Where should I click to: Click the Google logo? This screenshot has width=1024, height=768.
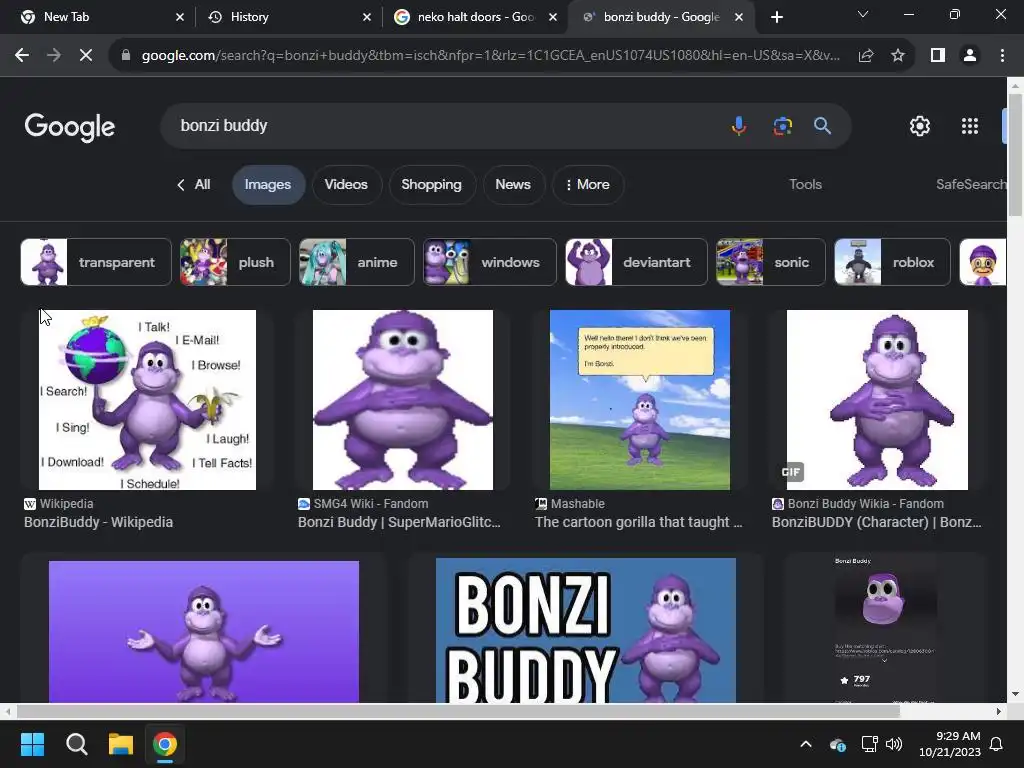[x=70, y=127]
